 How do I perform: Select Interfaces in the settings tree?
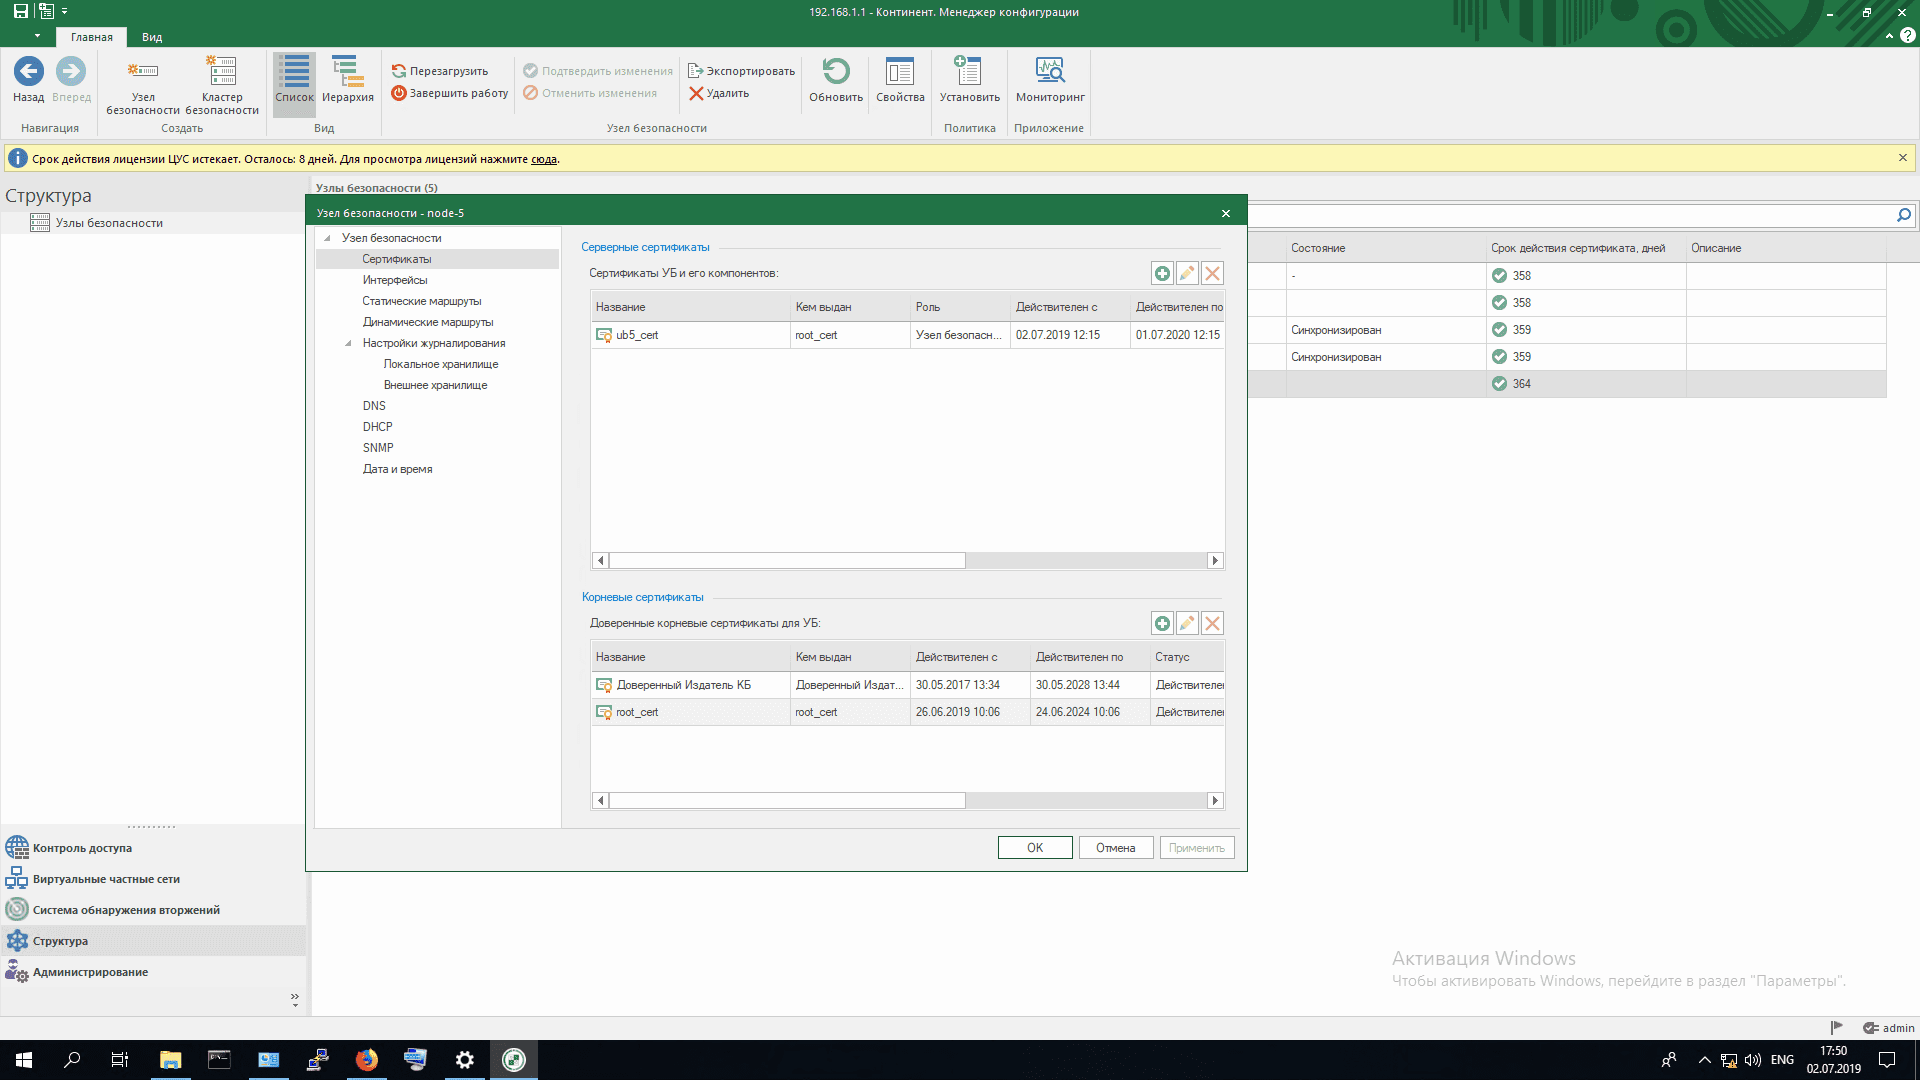pos(395,280)
